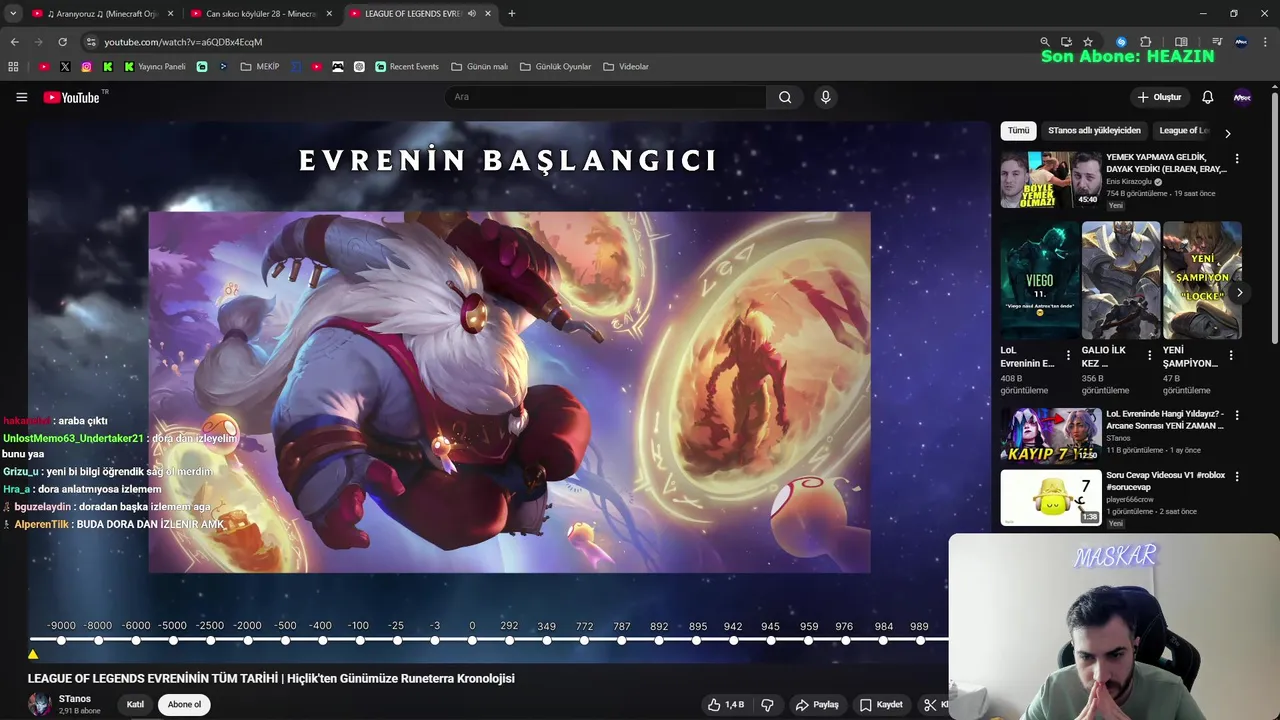Select the Tümü filter chip
This screenshot has width=1280, height=720.
click(1018, 131)
